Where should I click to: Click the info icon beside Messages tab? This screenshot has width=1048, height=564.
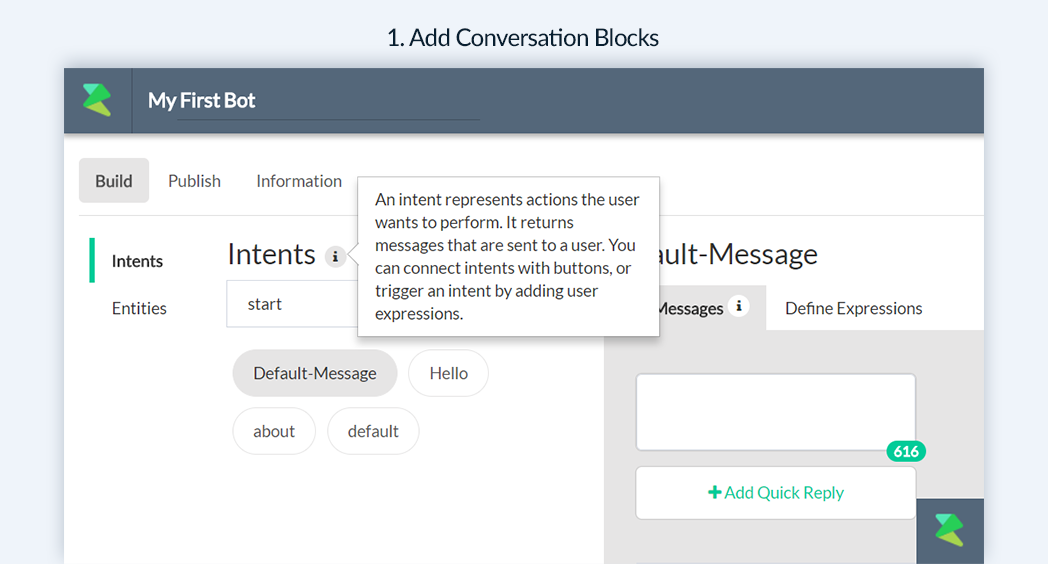pos(739,306)
